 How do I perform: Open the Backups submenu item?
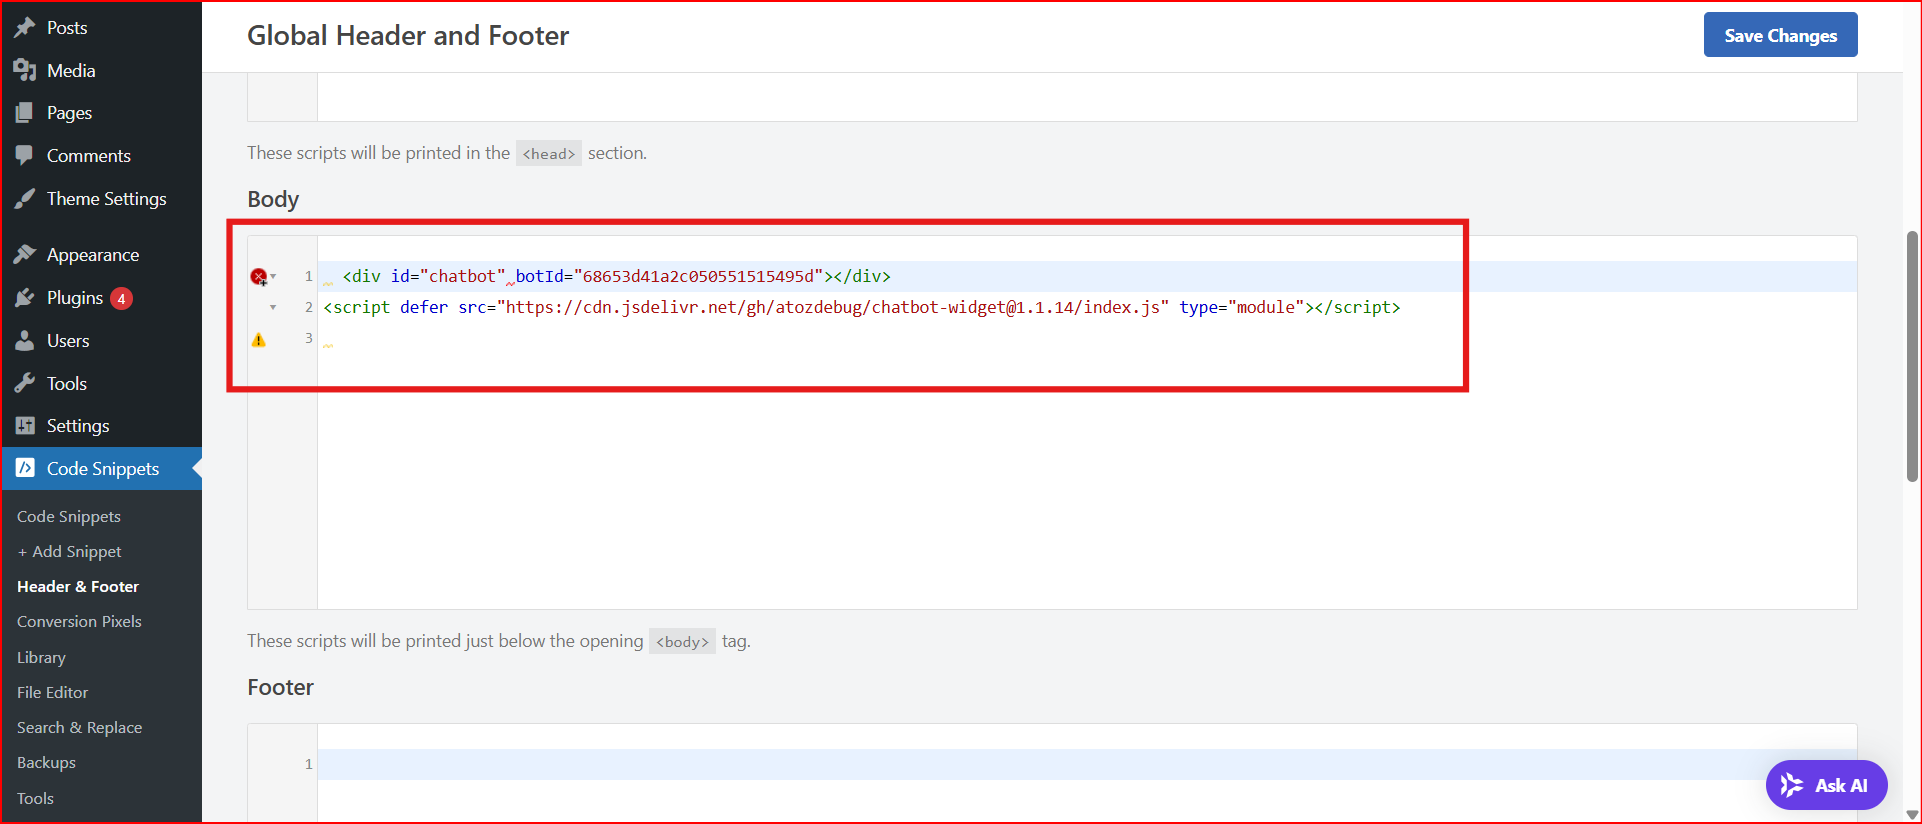tap(46, 762)
